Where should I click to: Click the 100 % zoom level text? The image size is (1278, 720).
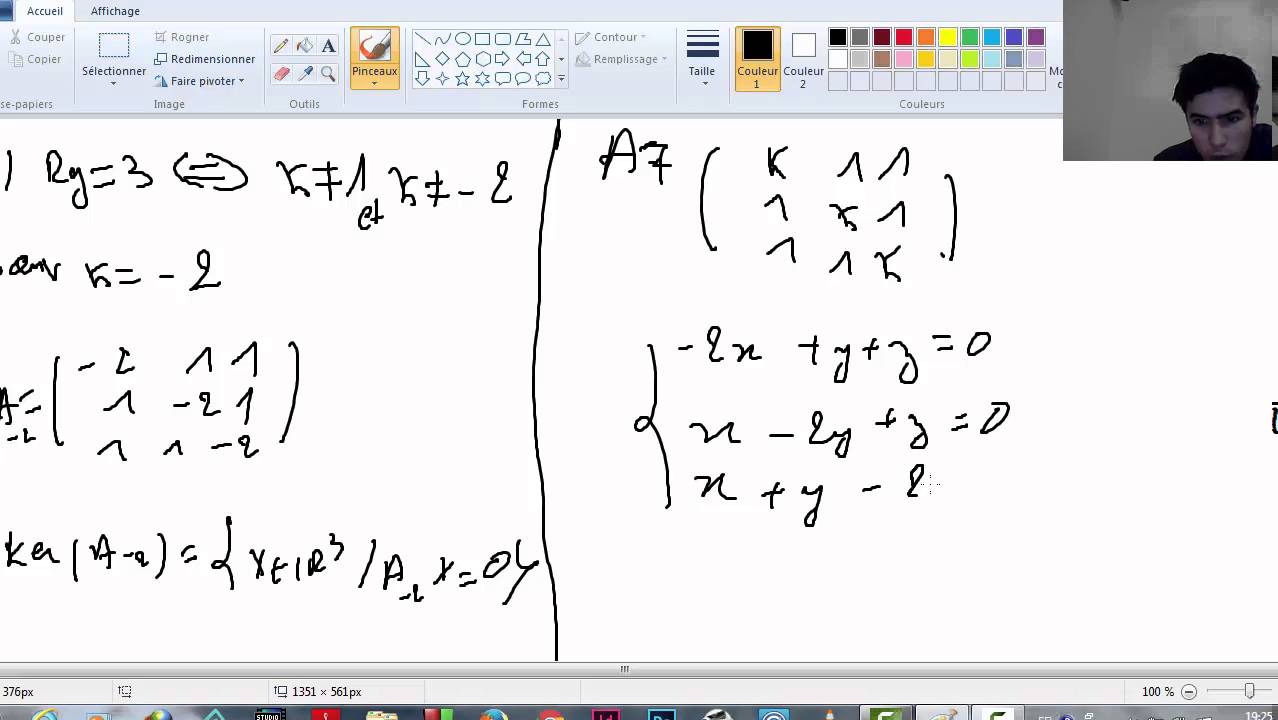[1157, 692]
